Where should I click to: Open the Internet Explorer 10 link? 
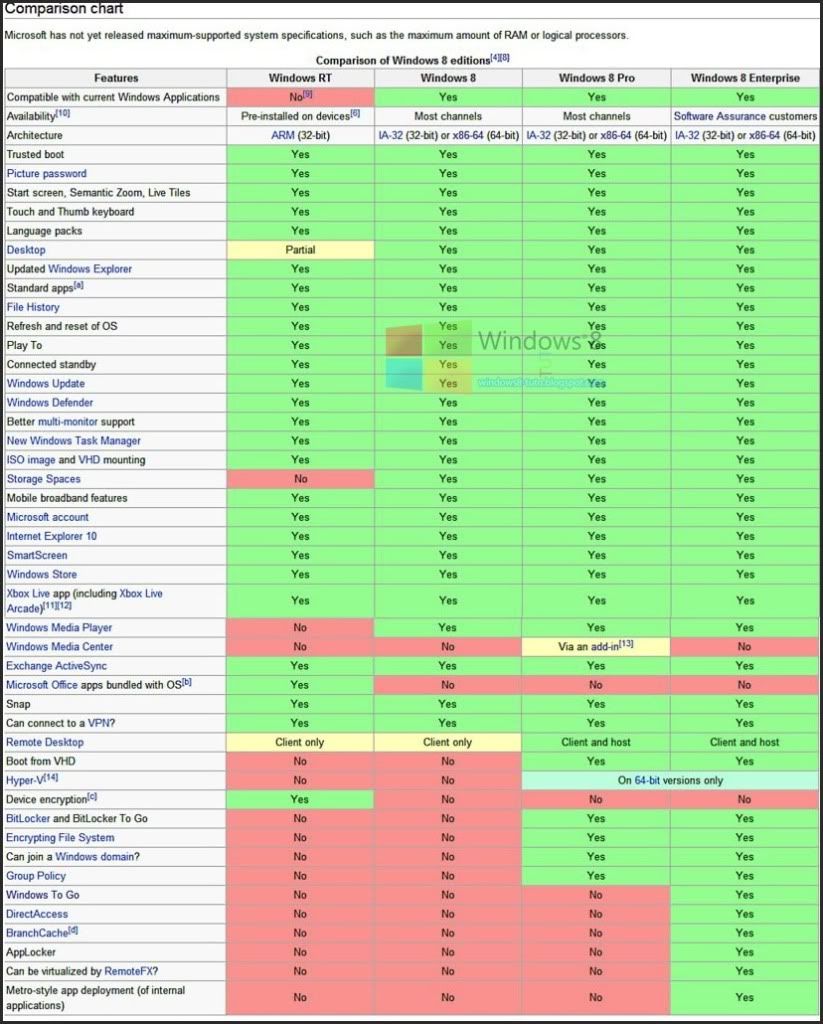pos(51,537)
